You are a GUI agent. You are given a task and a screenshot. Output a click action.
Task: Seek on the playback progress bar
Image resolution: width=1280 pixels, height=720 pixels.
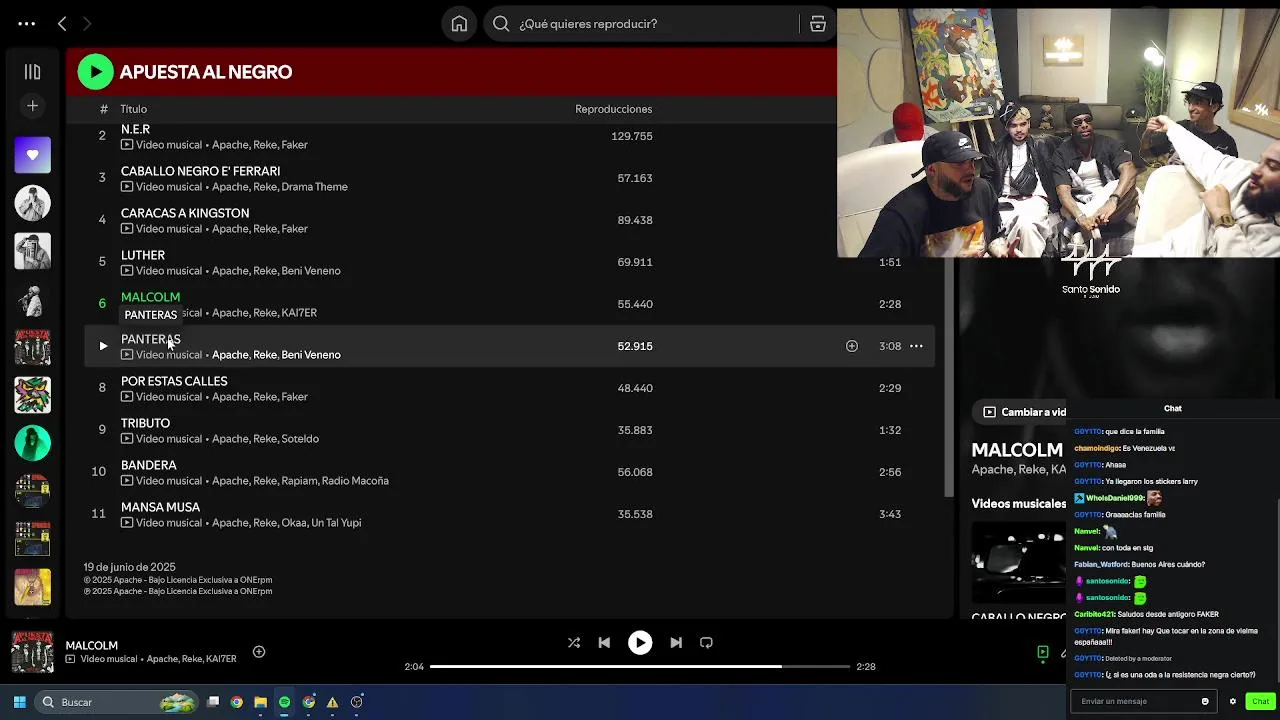click(x=640, y=666)
